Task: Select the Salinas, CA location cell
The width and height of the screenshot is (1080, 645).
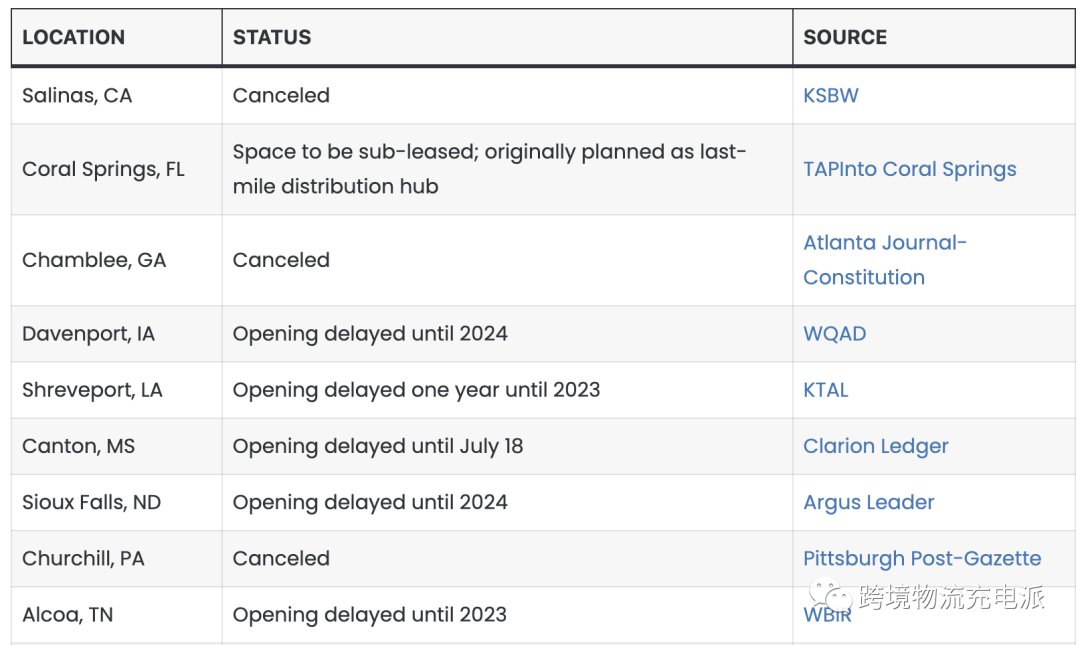Action: (77, 96)
